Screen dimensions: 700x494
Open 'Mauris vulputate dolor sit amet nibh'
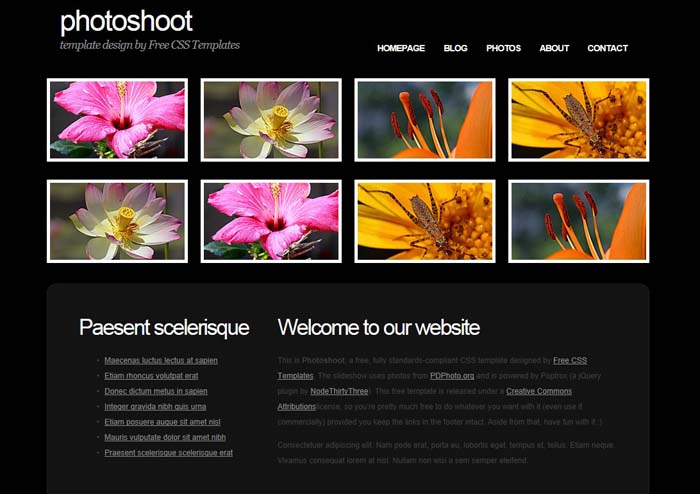[x=165, y=437]
